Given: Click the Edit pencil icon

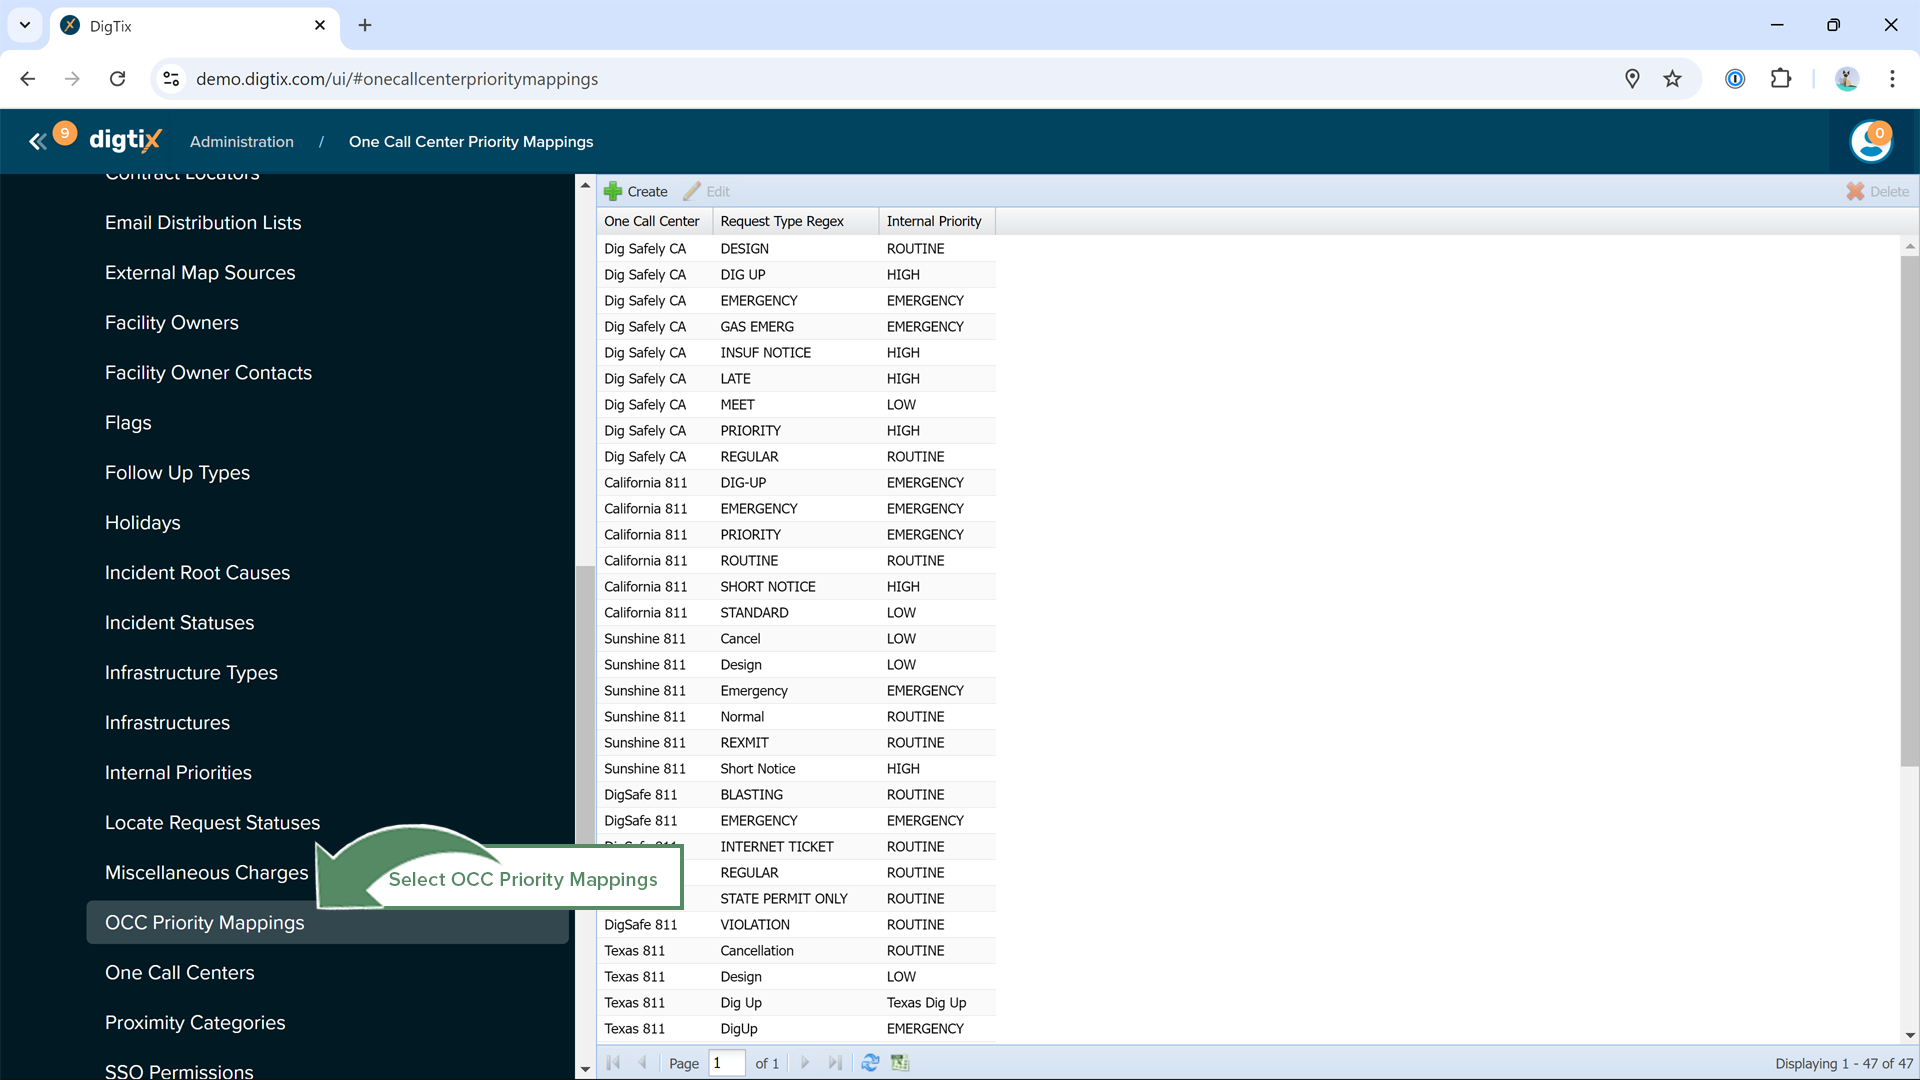Looking at the screenshot, I should (692, 191).
